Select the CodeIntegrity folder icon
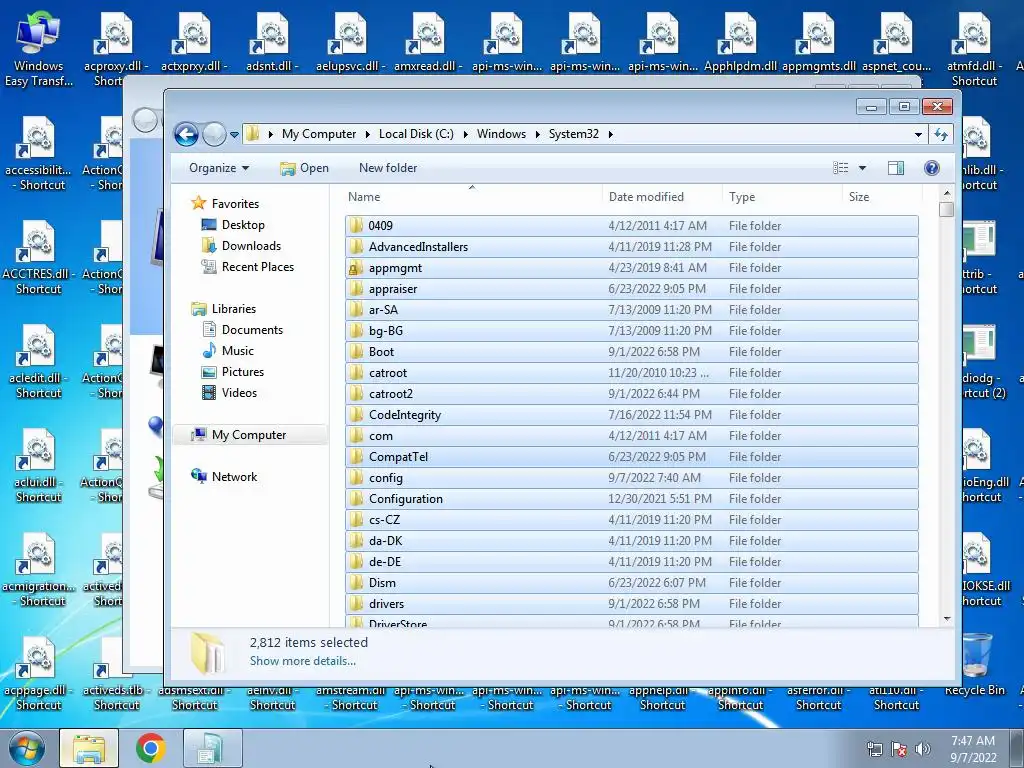Screen dimensions: 1024x768 pyautogui.click(x=355, y=415)
